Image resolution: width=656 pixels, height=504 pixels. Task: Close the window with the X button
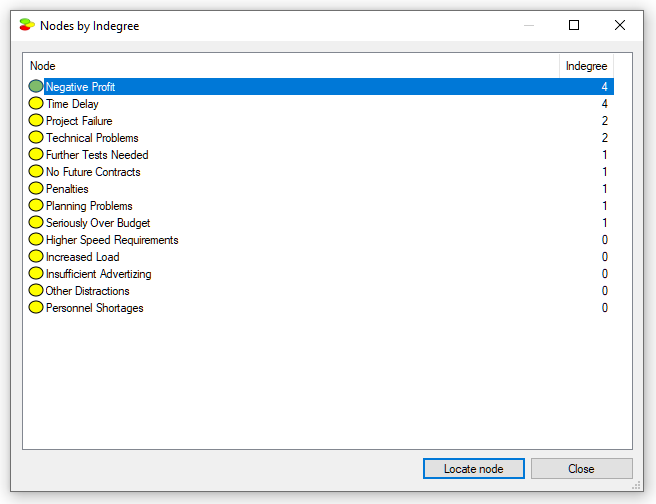click(620, 25)
